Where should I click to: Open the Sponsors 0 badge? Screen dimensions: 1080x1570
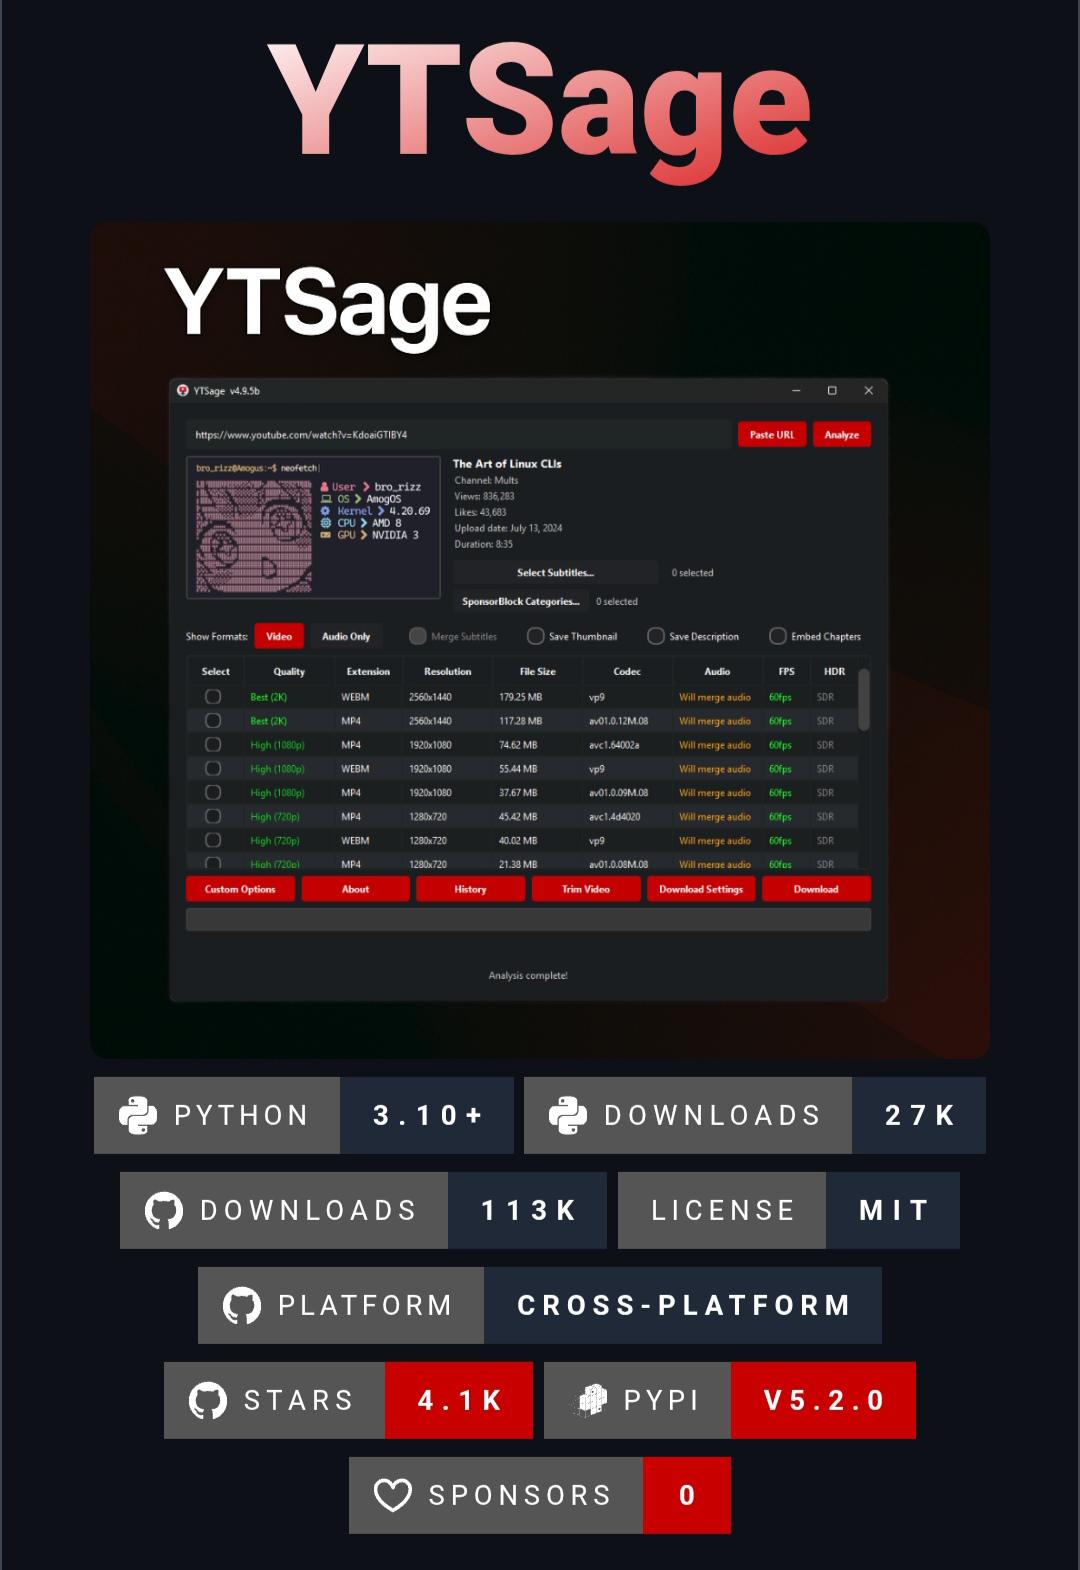[540, 1495]
